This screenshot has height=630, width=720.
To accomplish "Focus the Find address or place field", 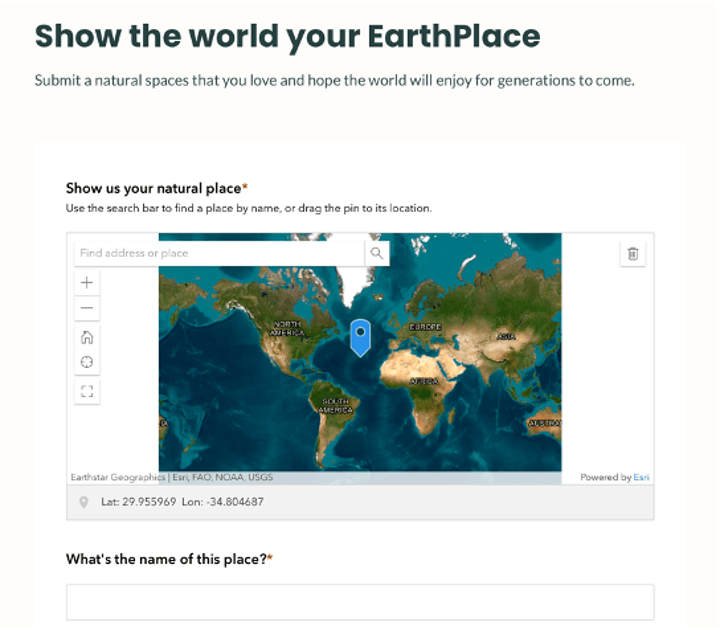I will (220, 253).
